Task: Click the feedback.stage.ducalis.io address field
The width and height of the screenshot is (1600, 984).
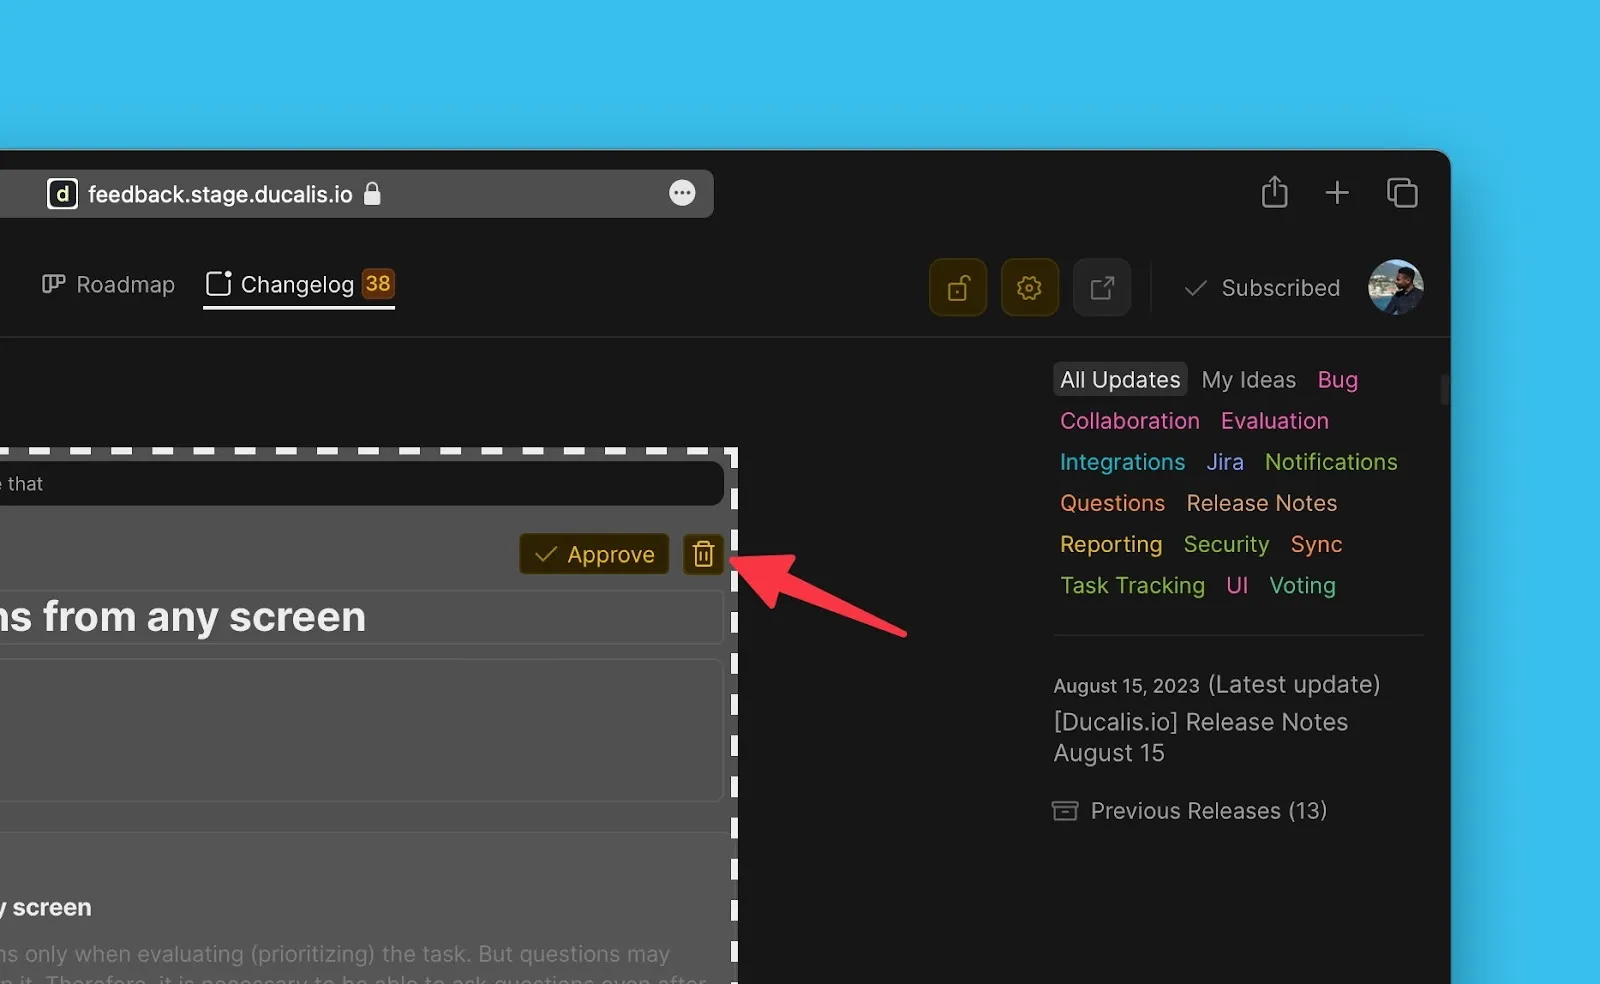Action: pyautogui.click(x=220, y=194)
